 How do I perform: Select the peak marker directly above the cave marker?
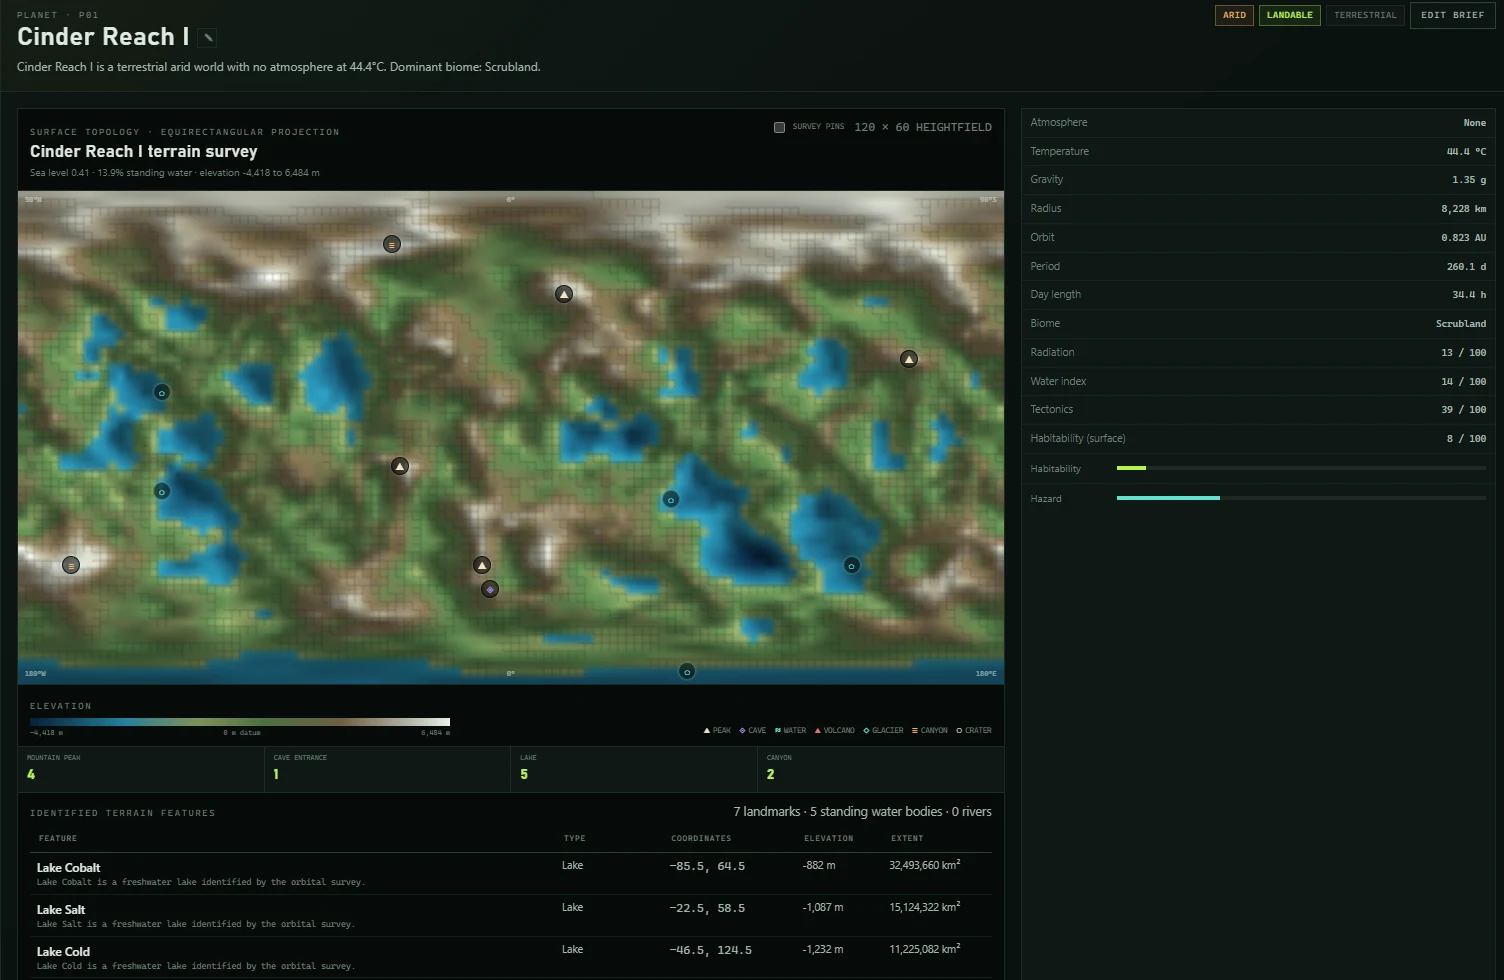point(482,565)
